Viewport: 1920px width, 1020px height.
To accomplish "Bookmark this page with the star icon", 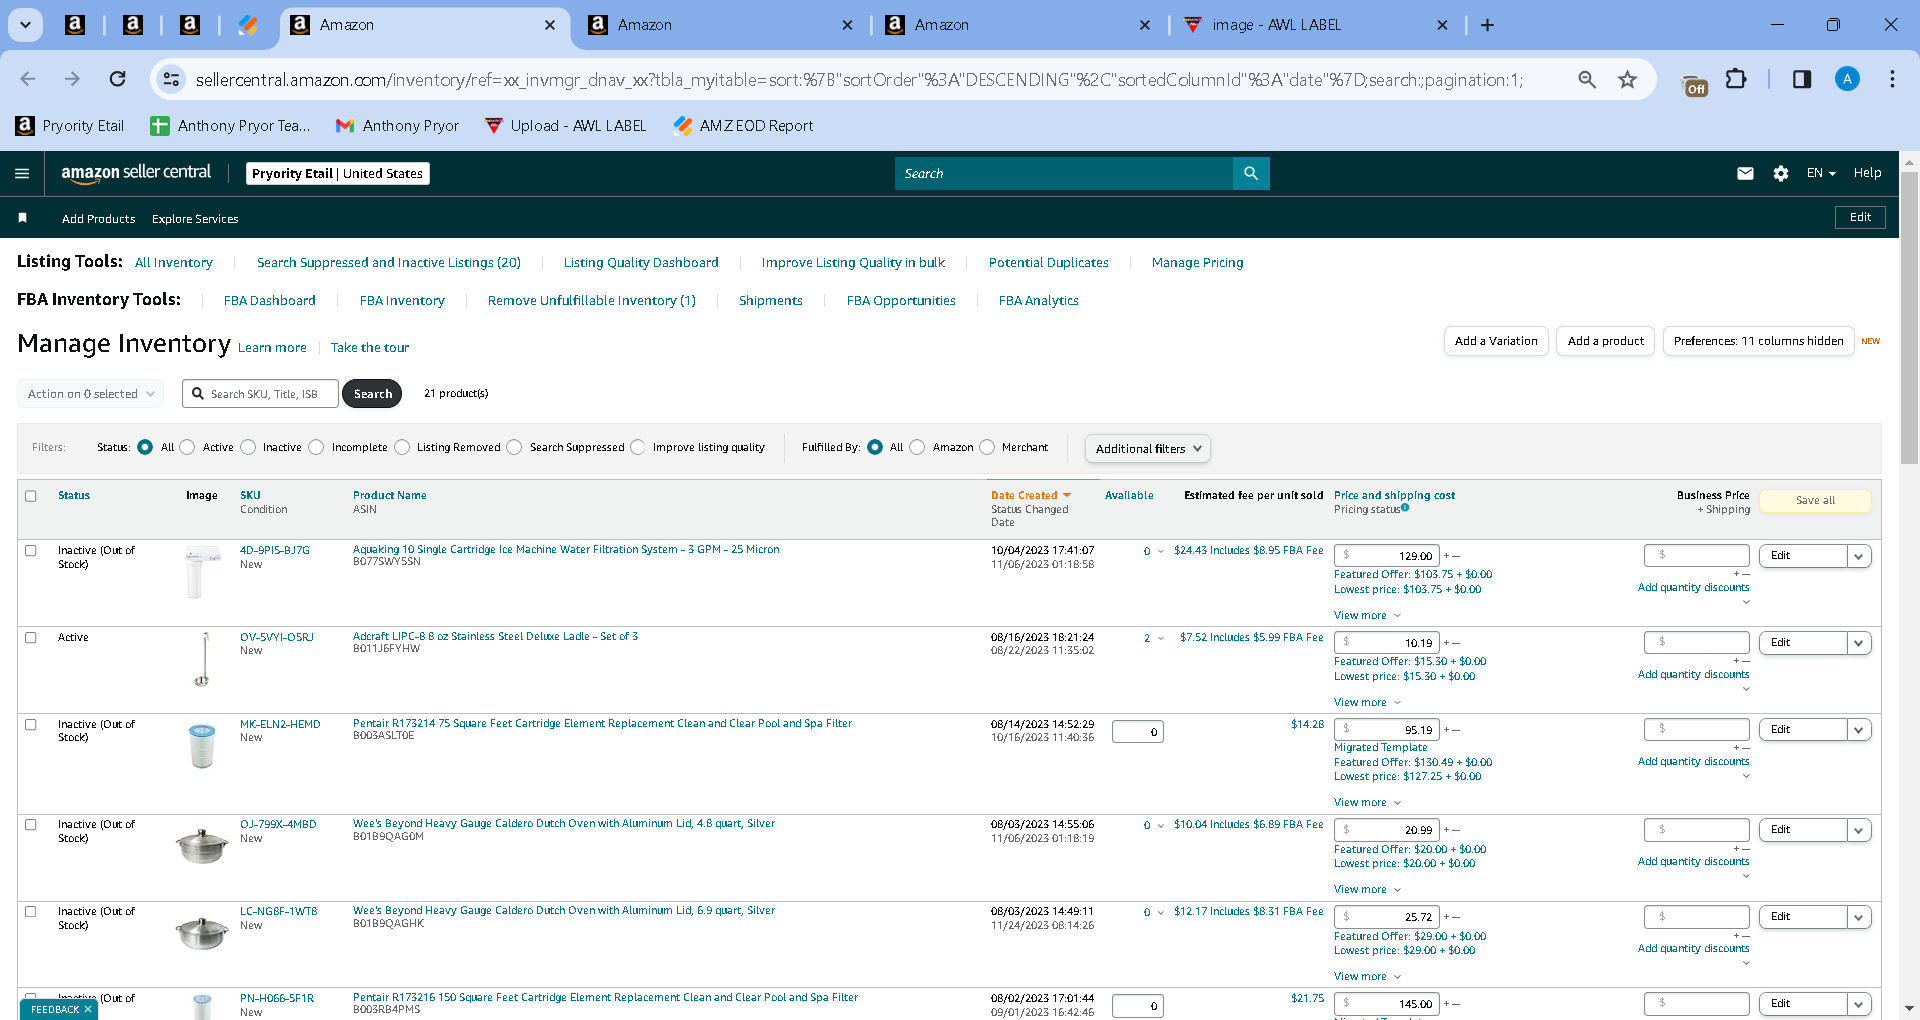I will click(x=1628, y=79).
